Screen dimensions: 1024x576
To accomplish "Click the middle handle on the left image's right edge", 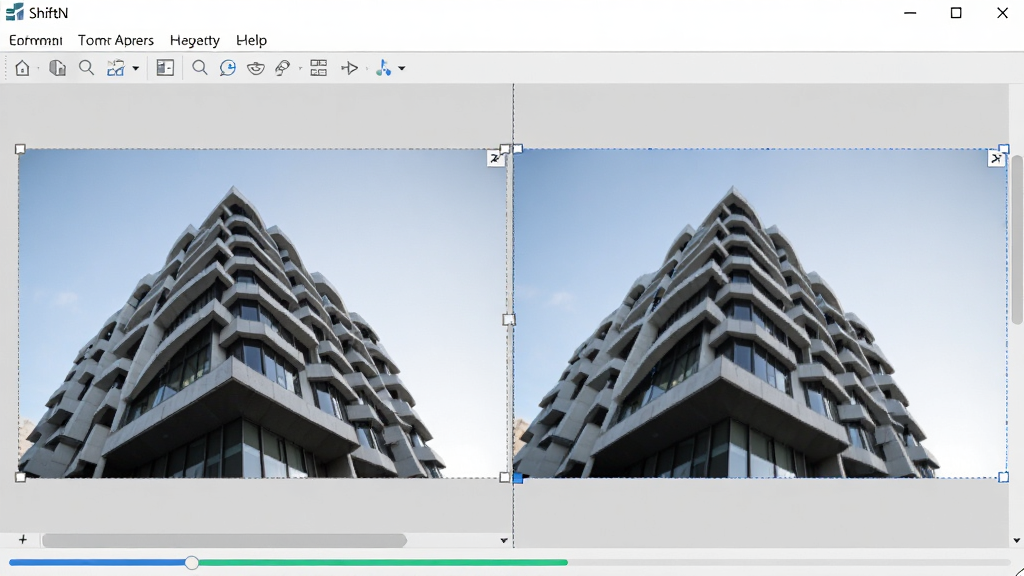I will pyautogui.click(x=509, y=319).
